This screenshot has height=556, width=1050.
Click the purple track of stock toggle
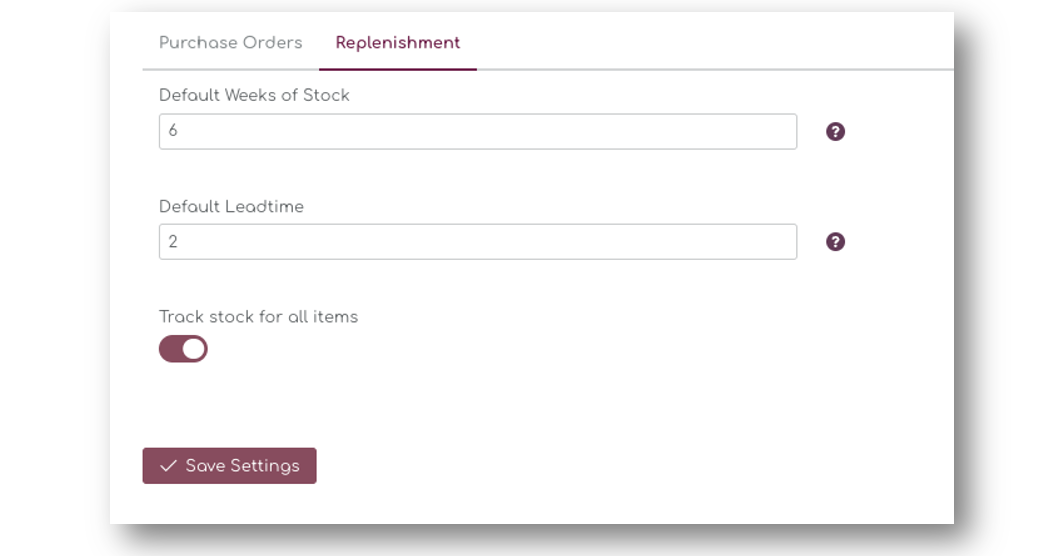coord(169,349)
